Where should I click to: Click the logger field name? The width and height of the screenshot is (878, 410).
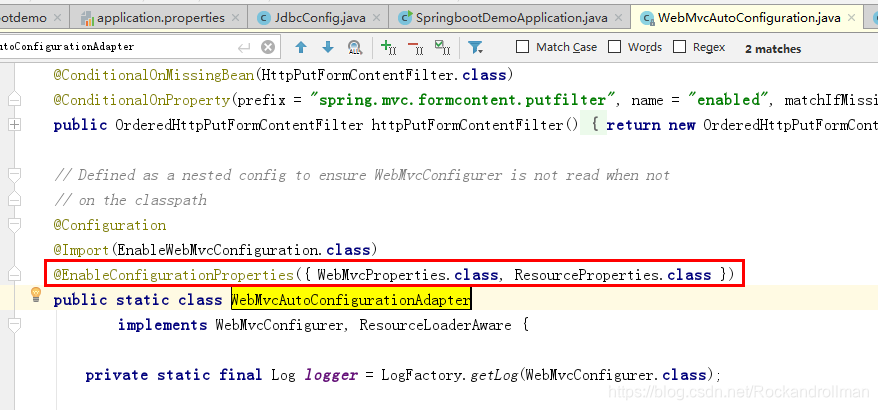(x=331, y=375)
